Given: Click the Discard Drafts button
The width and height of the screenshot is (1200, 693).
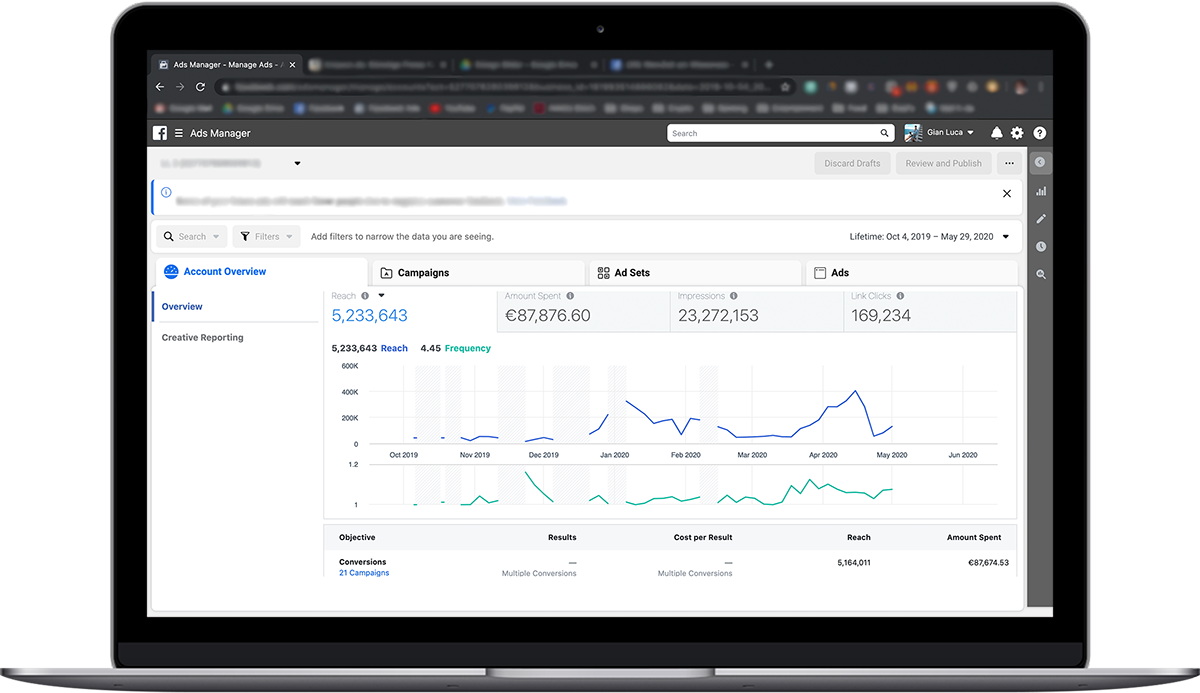Looking at the screenshot, I should point(853,163).
